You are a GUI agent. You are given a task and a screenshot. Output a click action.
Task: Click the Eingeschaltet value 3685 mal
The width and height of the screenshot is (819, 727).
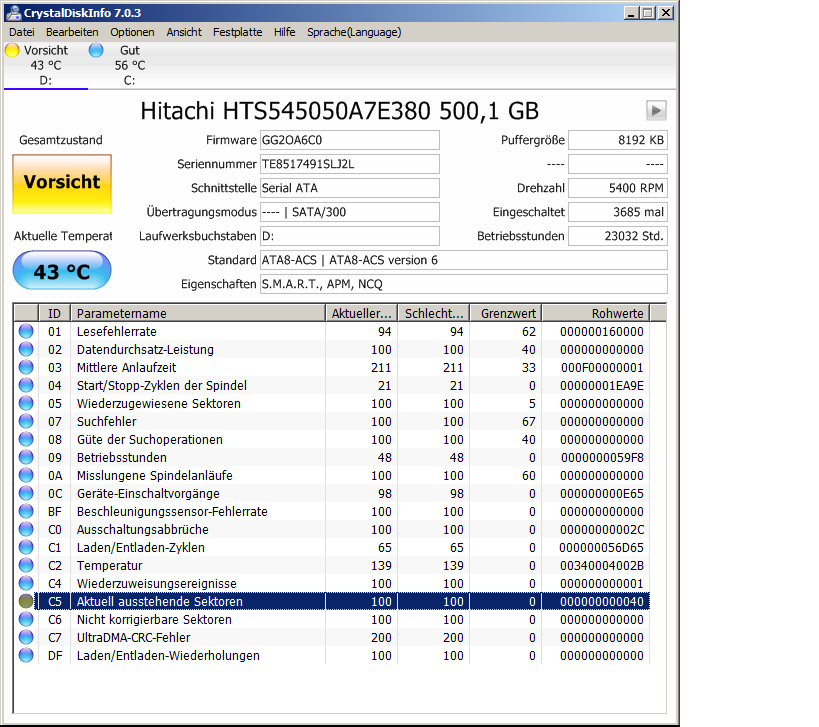[618, 212]
